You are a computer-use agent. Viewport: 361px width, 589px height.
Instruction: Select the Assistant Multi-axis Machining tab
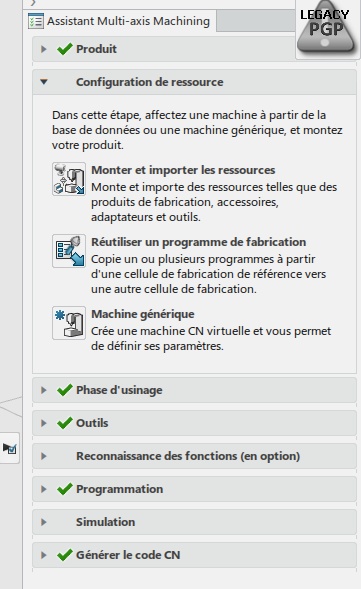click(119, 21)
